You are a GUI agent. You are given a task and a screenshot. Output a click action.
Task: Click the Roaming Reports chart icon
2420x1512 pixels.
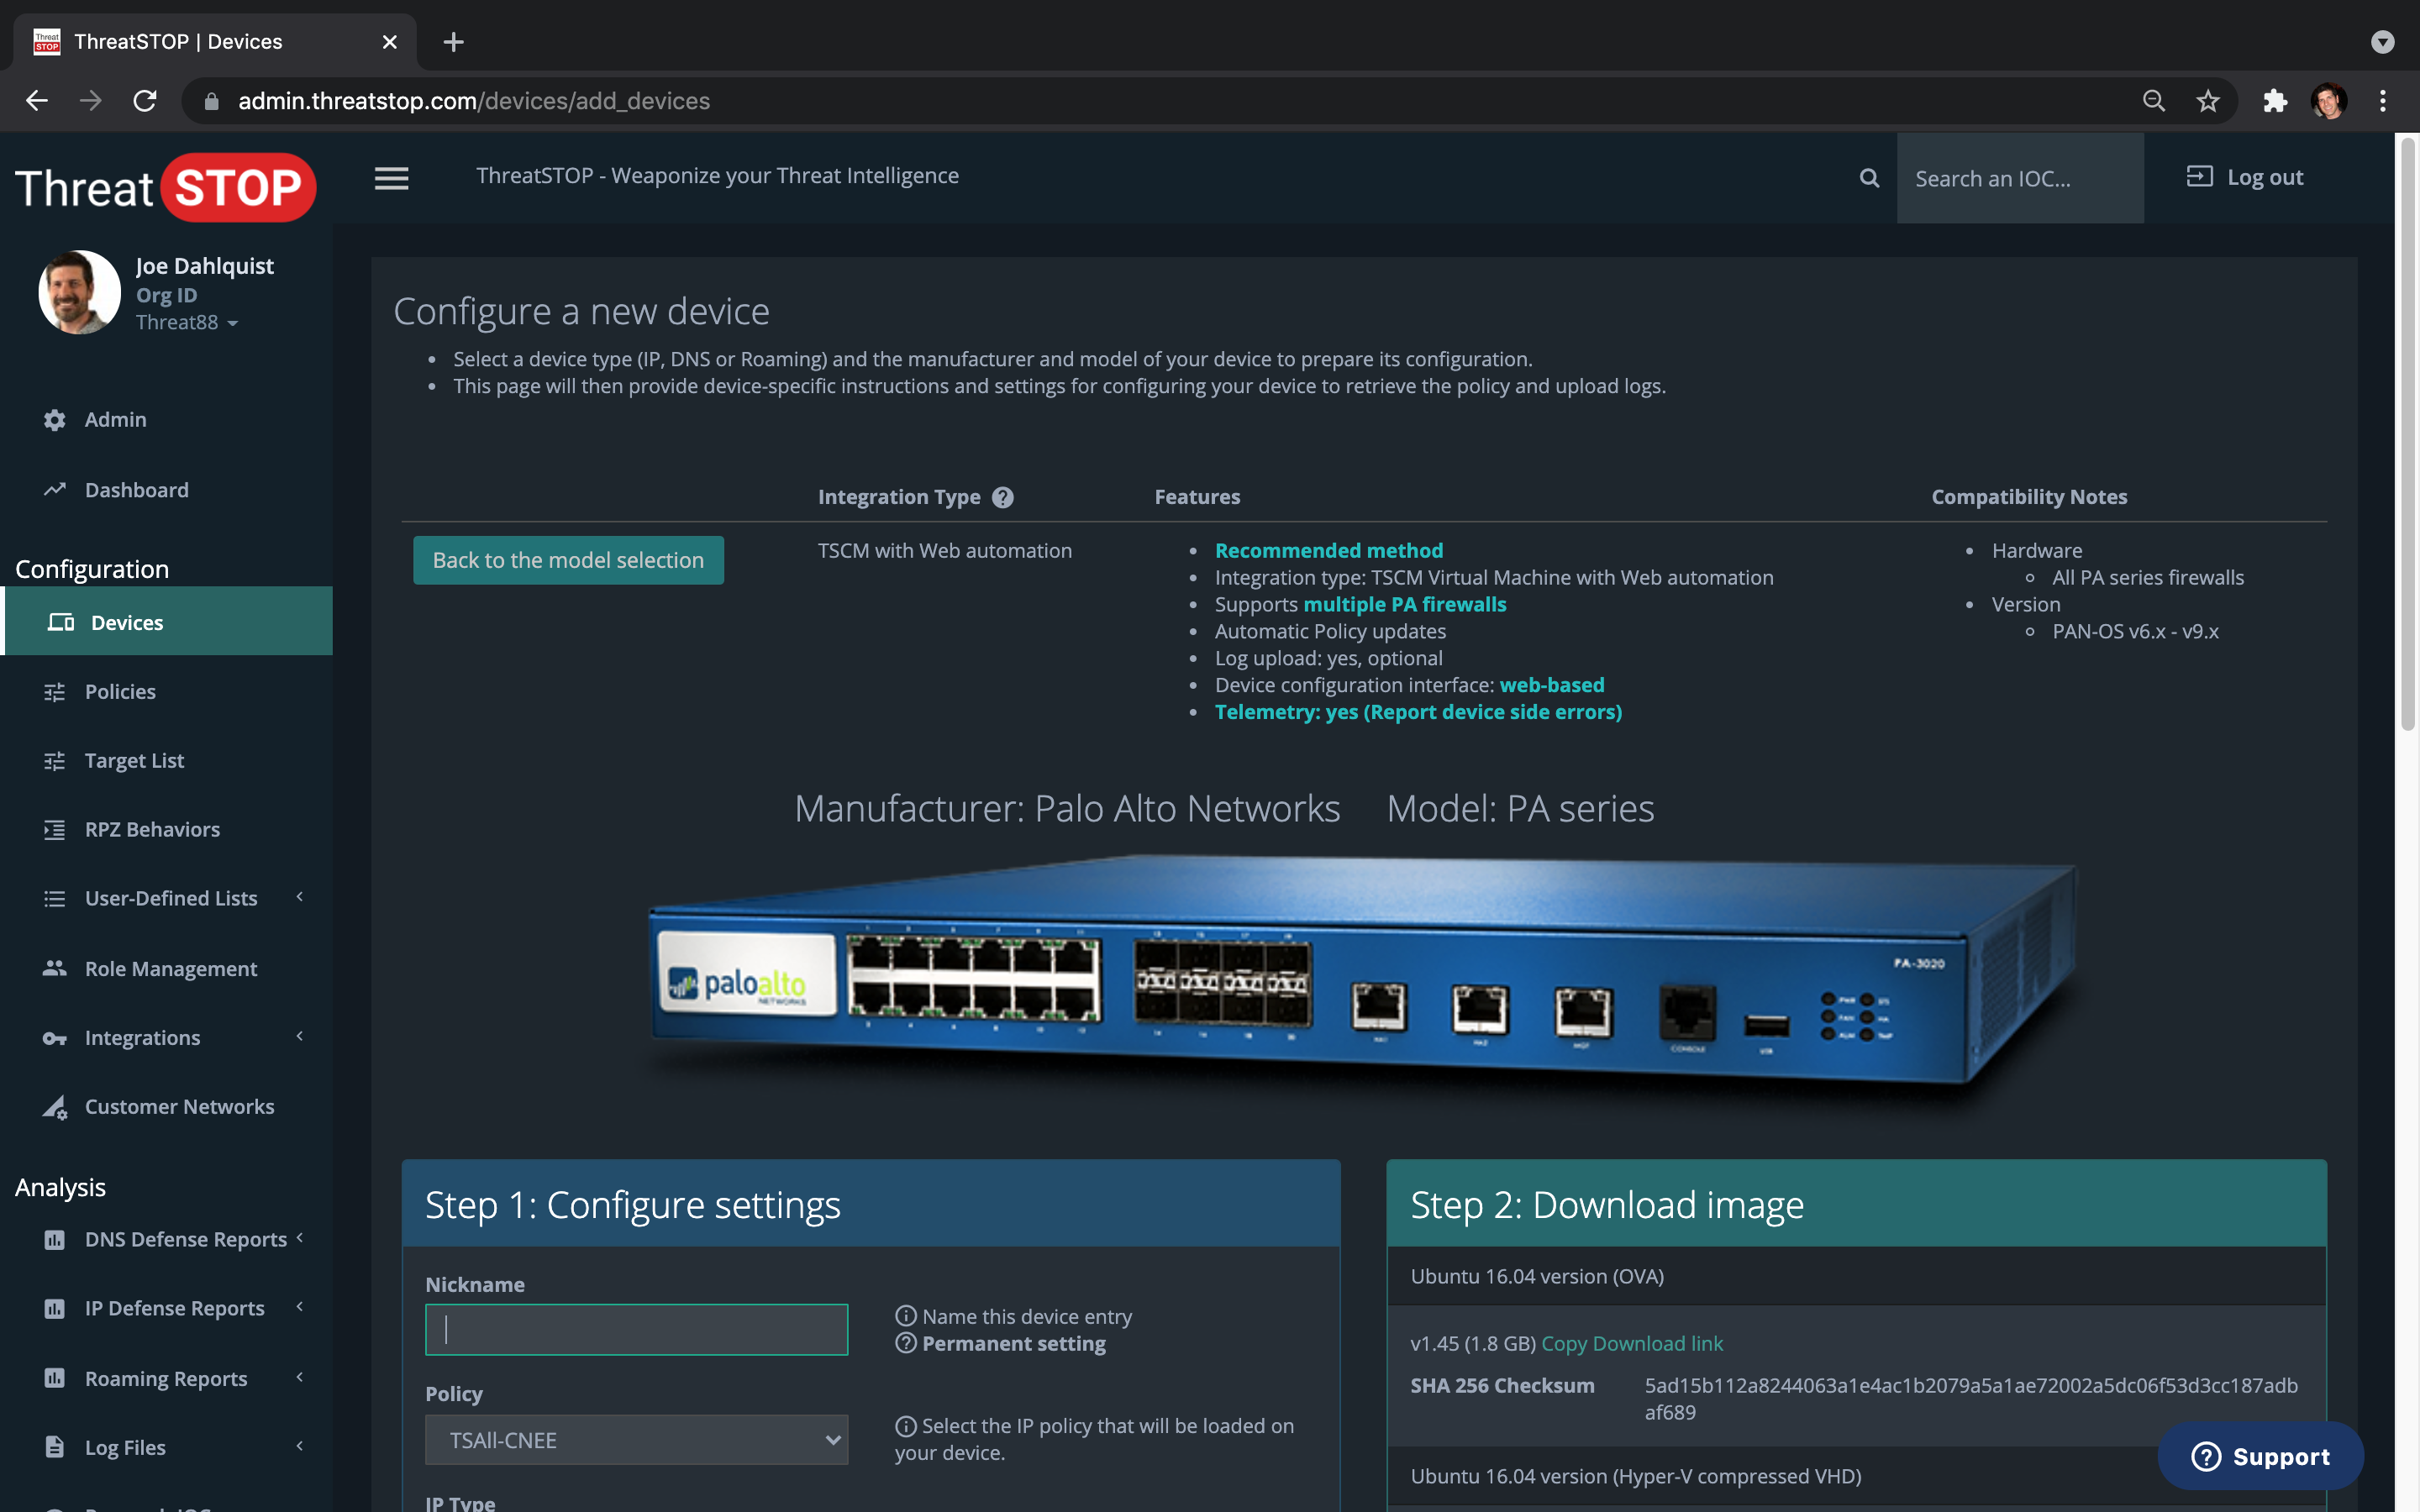click(55, 1378)
